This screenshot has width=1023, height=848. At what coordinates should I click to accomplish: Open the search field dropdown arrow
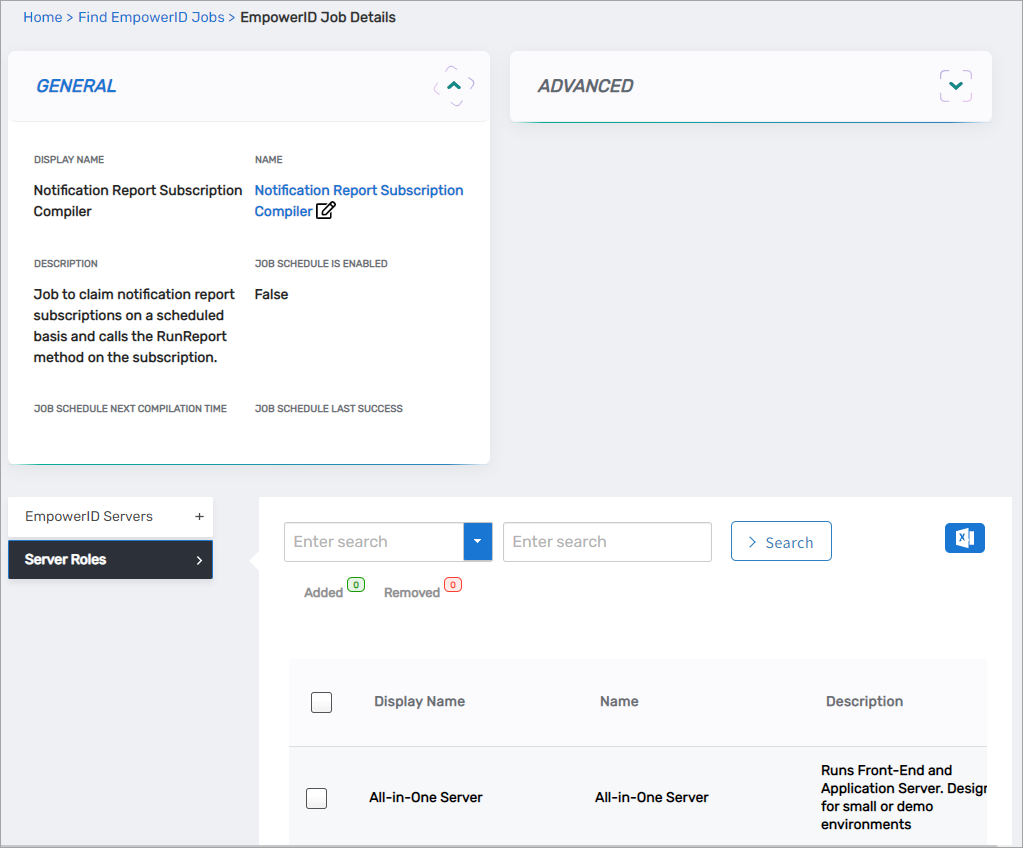tap(477, 541)
